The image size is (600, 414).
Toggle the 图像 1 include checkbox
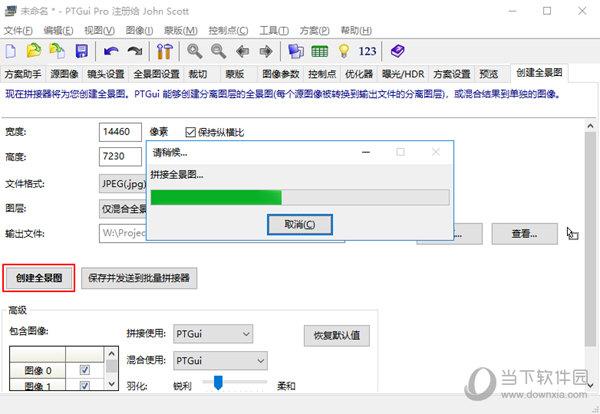coord(85,386)
